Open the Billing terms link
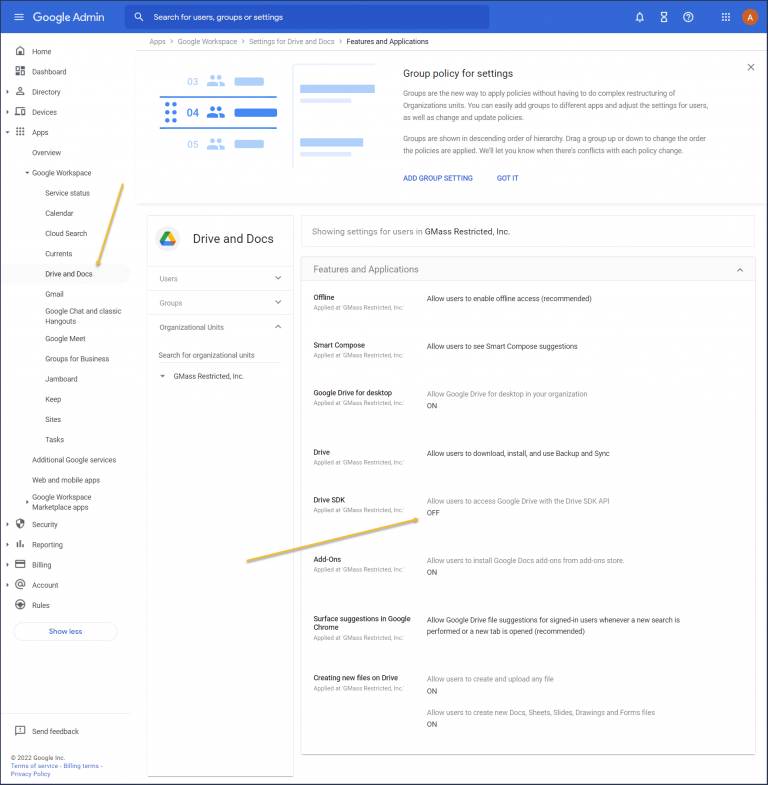The height and width of the screenshot is (785, 768). [81, 765]
